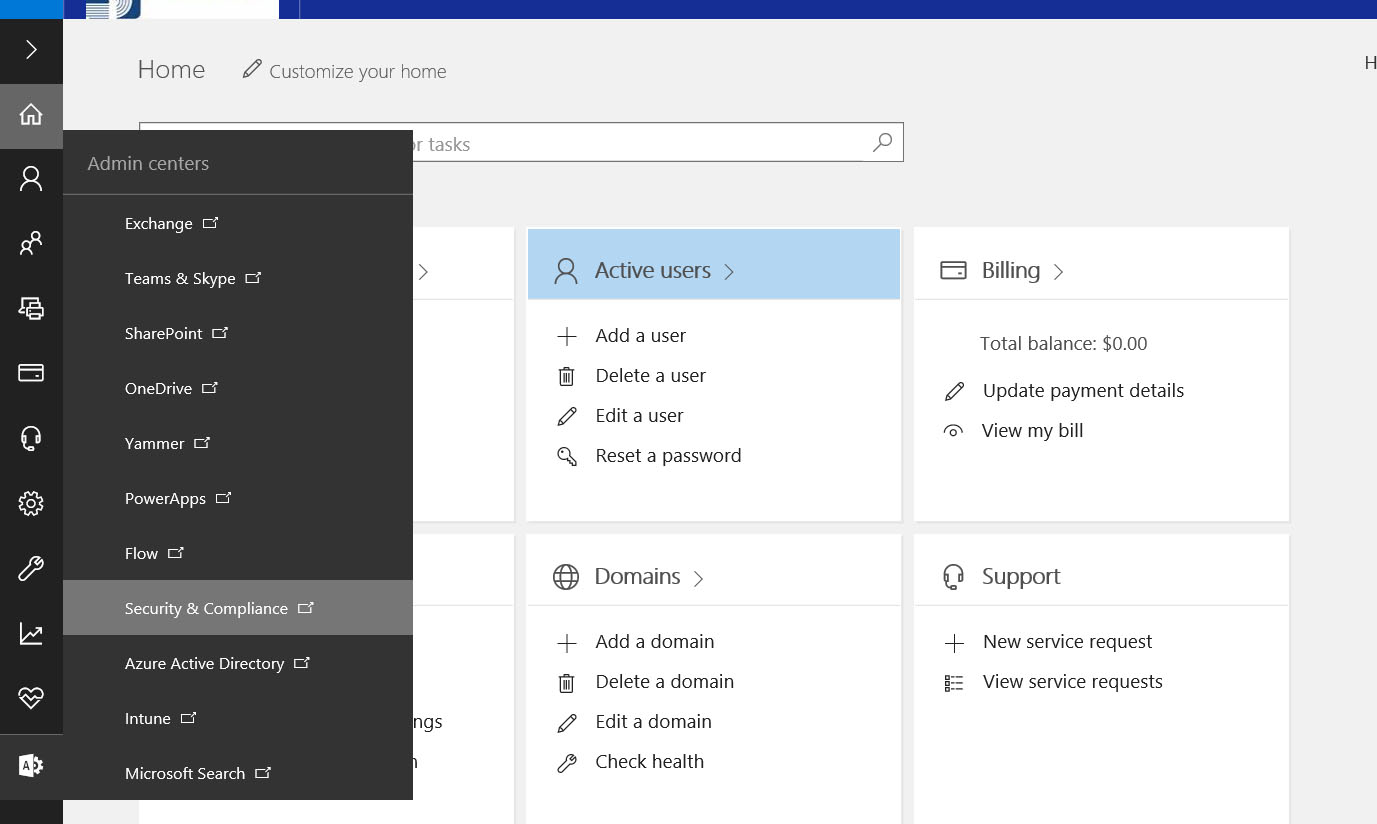Click Customize your home link
The width and height of the screenshot is (1377, 824).
[358, 72]
